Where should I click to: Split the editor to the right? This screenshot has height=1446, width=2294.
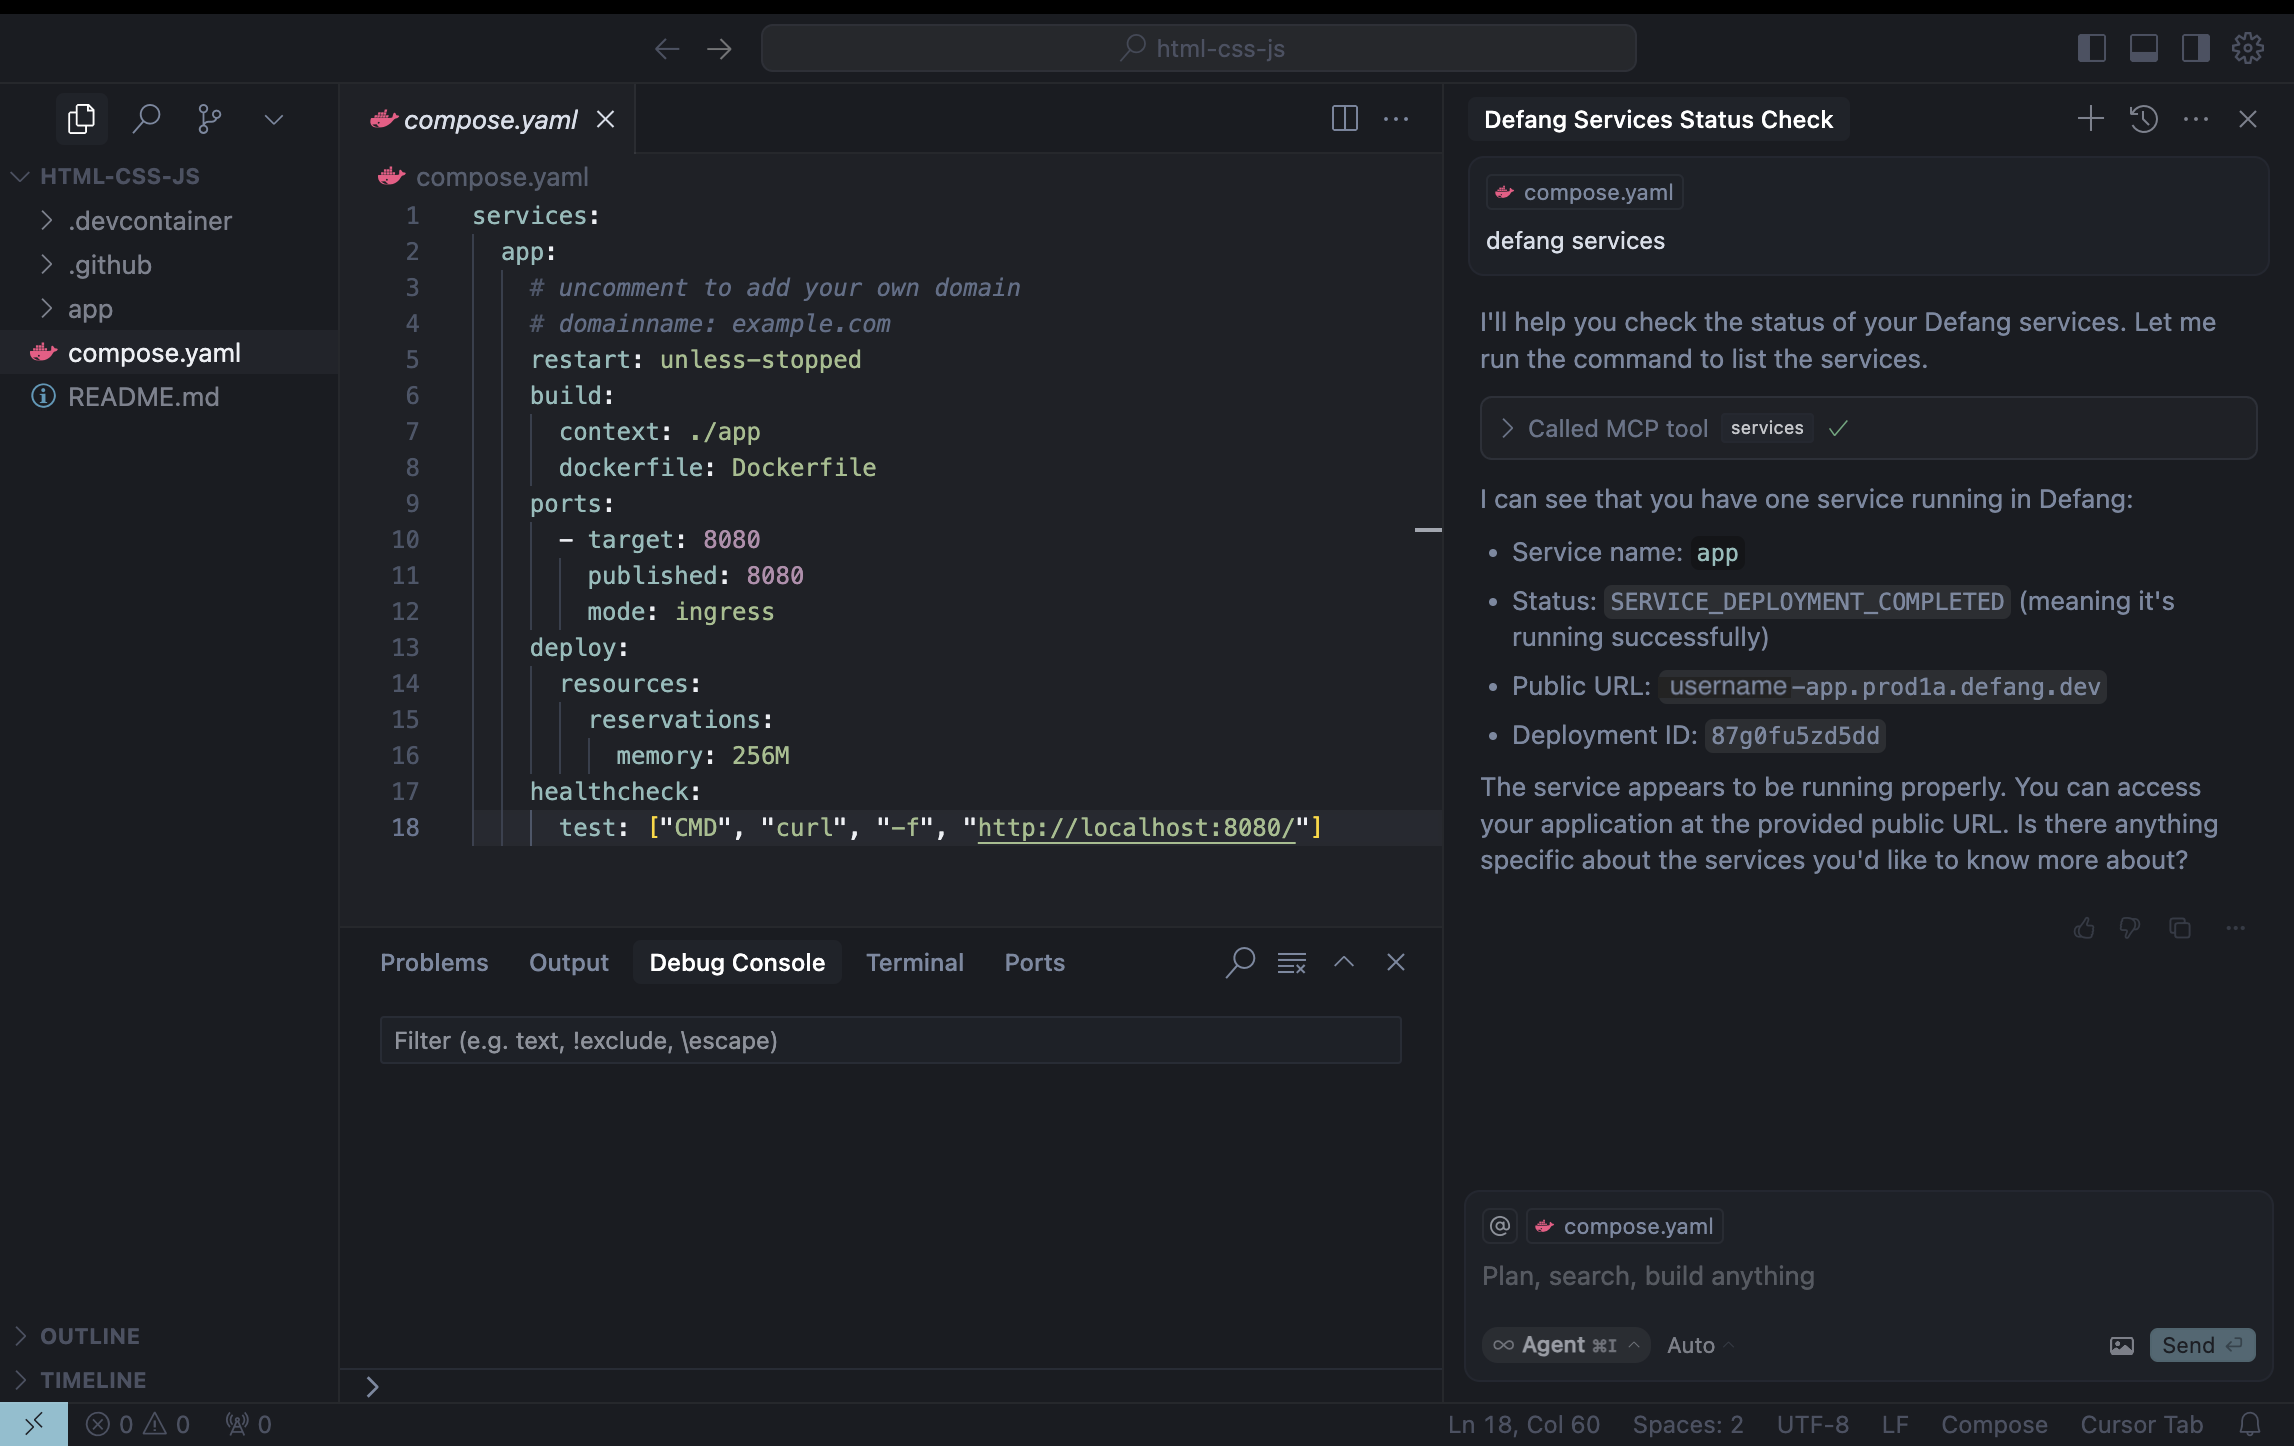pyautogui.click(x=1344, y=119)
